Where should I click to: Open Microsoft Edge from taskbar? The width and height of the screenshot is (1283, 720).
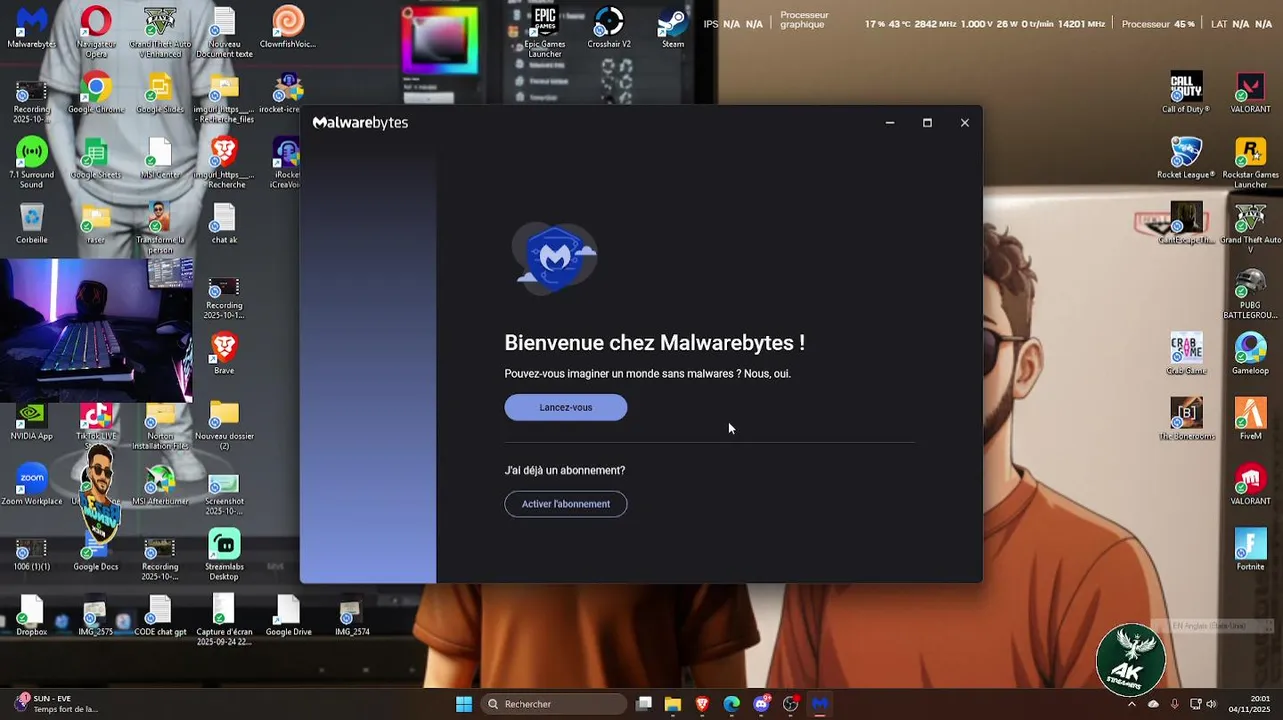click(732, 704)
